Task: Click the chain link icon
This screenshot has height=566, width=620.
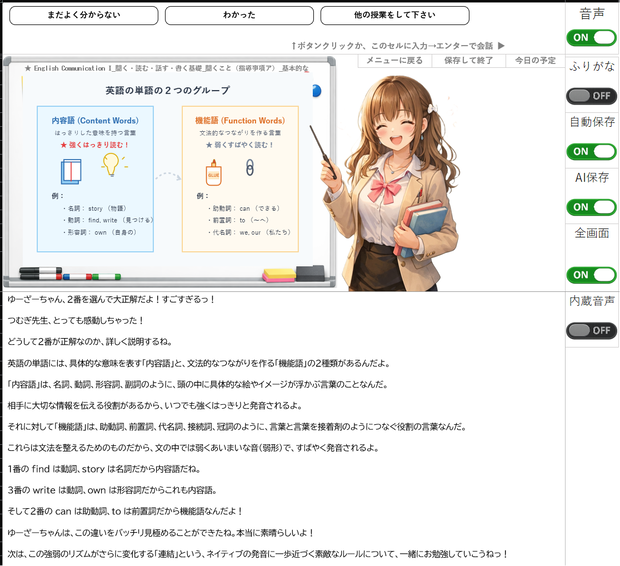Action: [250, 168]
